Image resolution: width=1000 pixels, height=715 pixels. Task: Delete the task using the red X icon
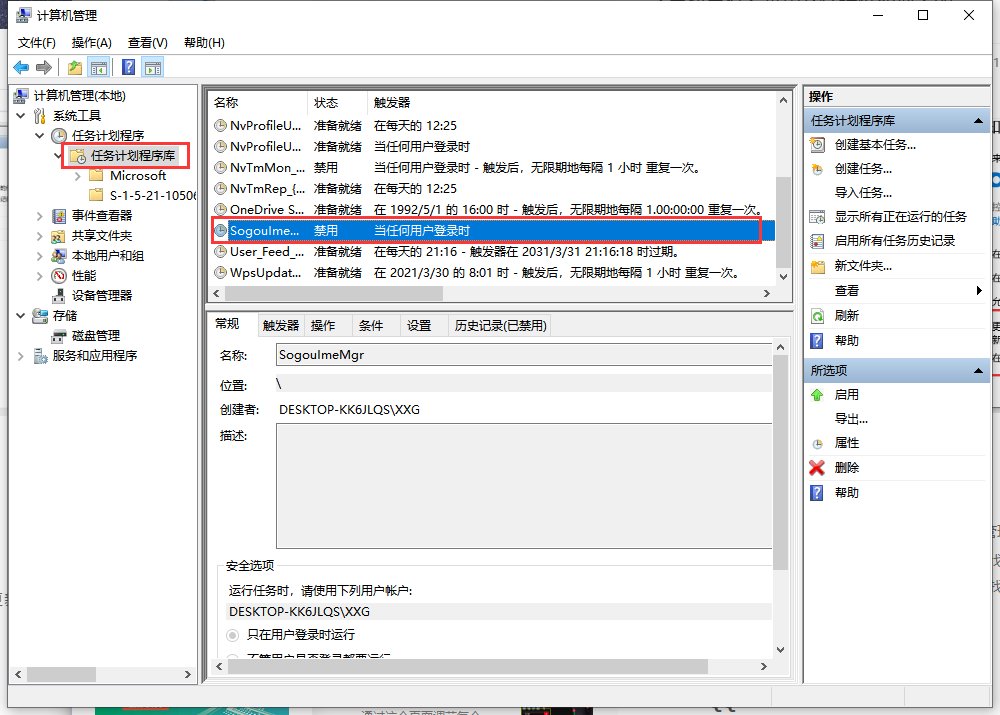818,467
